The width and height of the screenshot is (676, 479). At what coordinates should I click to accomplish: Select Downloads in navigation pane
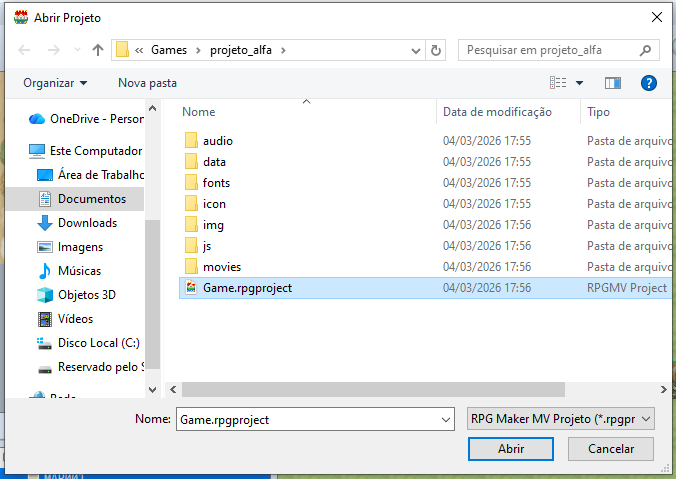(78, 223)
